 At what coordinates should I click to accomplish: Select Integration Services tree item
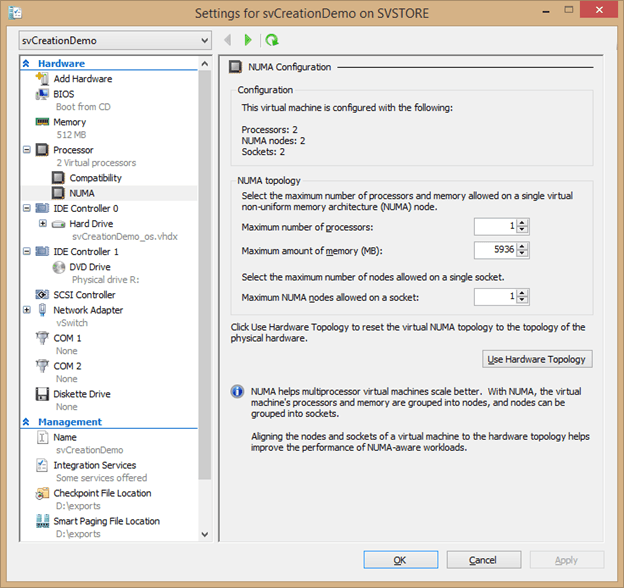[95, 465]
